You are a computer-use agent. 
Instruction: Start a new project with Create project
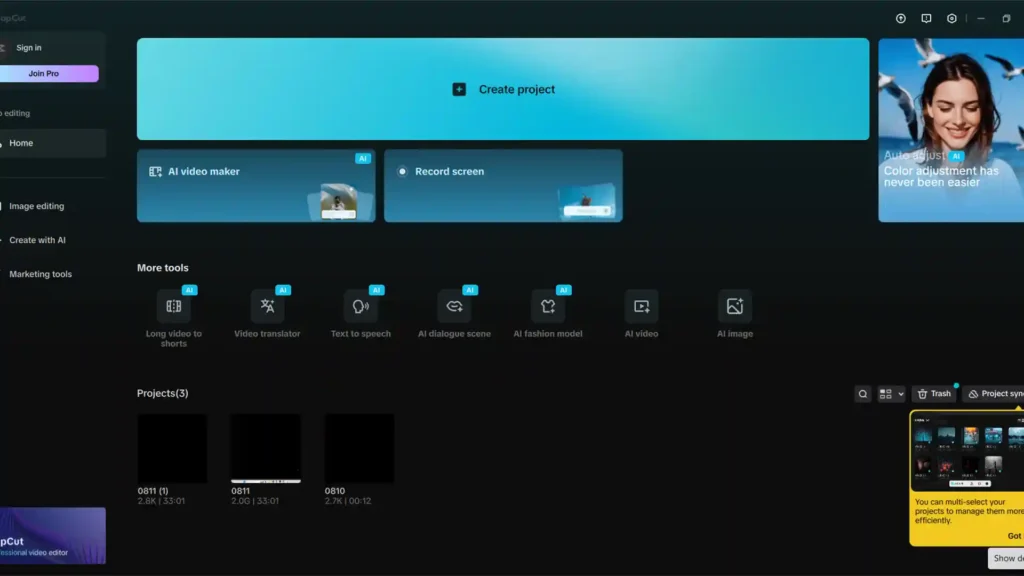tap(503, 89)
